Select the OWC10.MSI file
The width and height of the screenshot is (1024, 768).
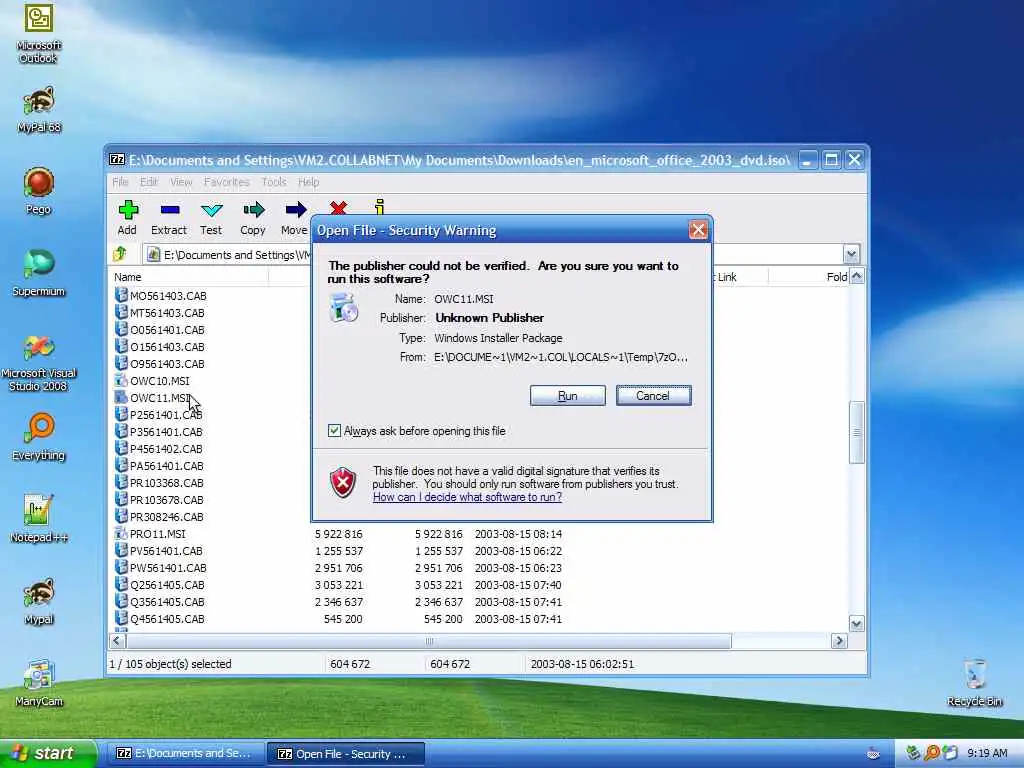152,381
